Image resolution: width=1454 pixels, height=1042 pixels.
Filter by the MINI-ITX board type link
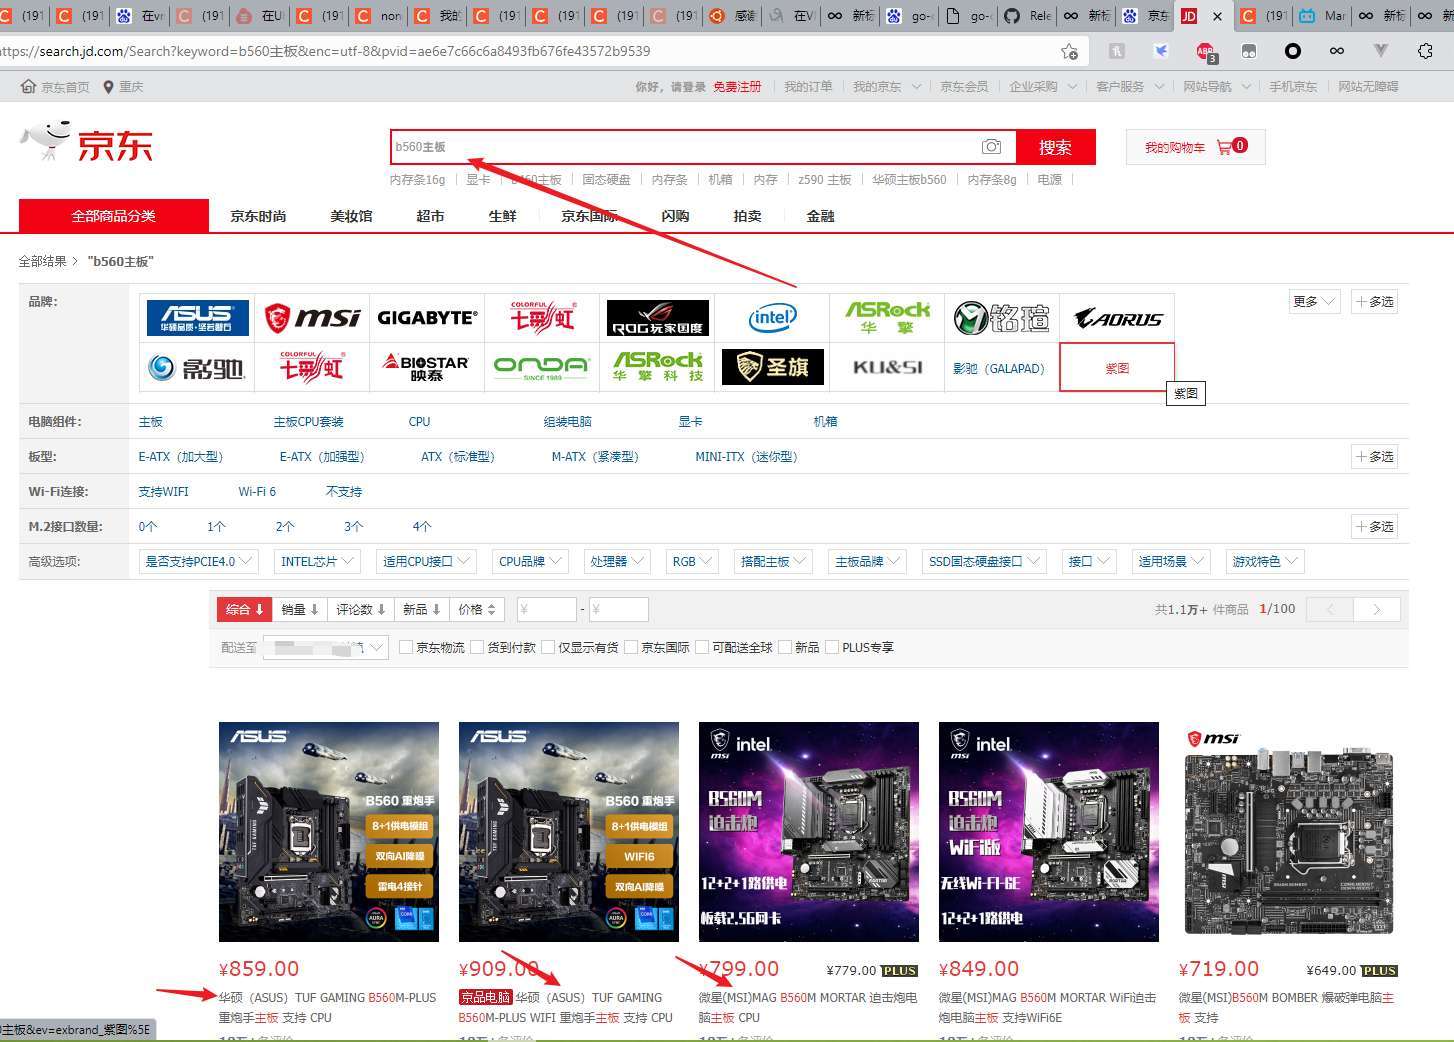coord(746,456)
